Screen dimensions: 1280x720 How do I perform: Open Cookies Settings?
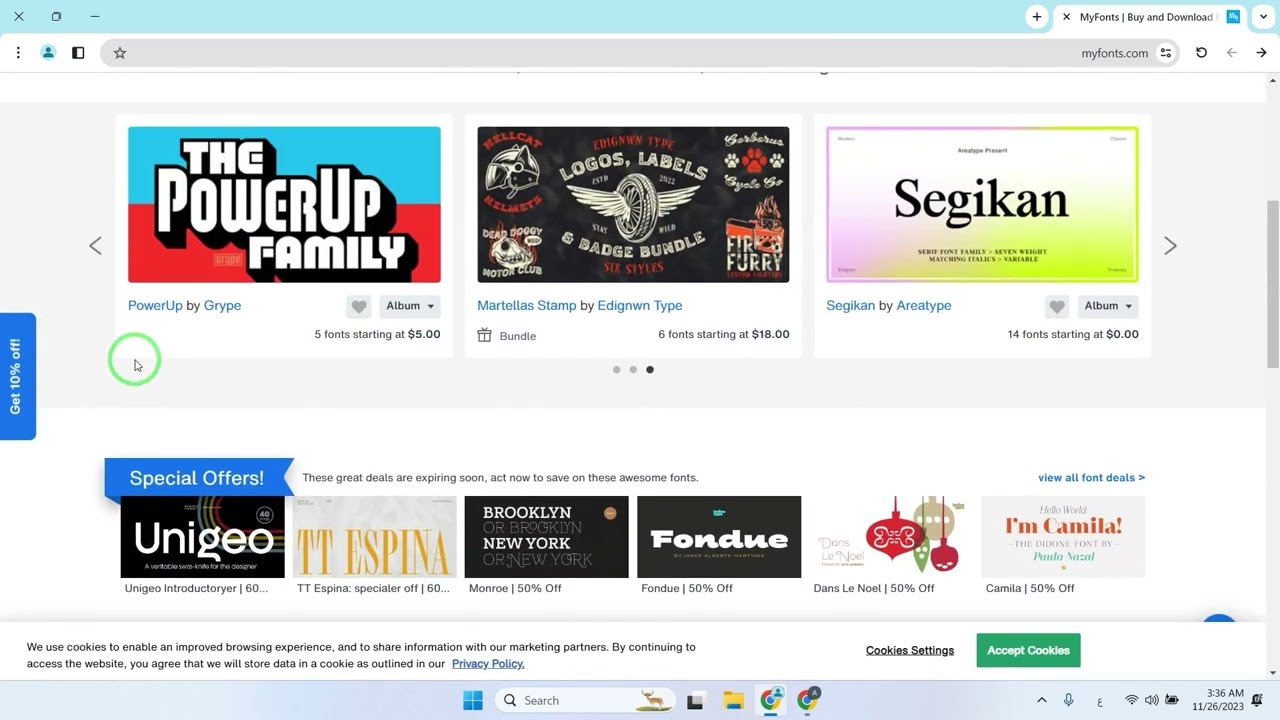[x=910, y=650]
